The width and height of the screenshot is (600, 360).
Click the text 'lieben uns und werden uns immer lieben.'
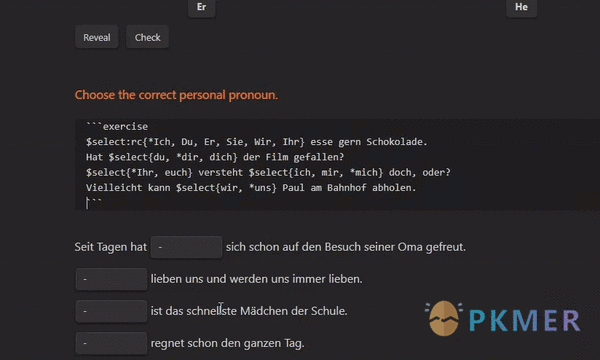coord(256,279)
